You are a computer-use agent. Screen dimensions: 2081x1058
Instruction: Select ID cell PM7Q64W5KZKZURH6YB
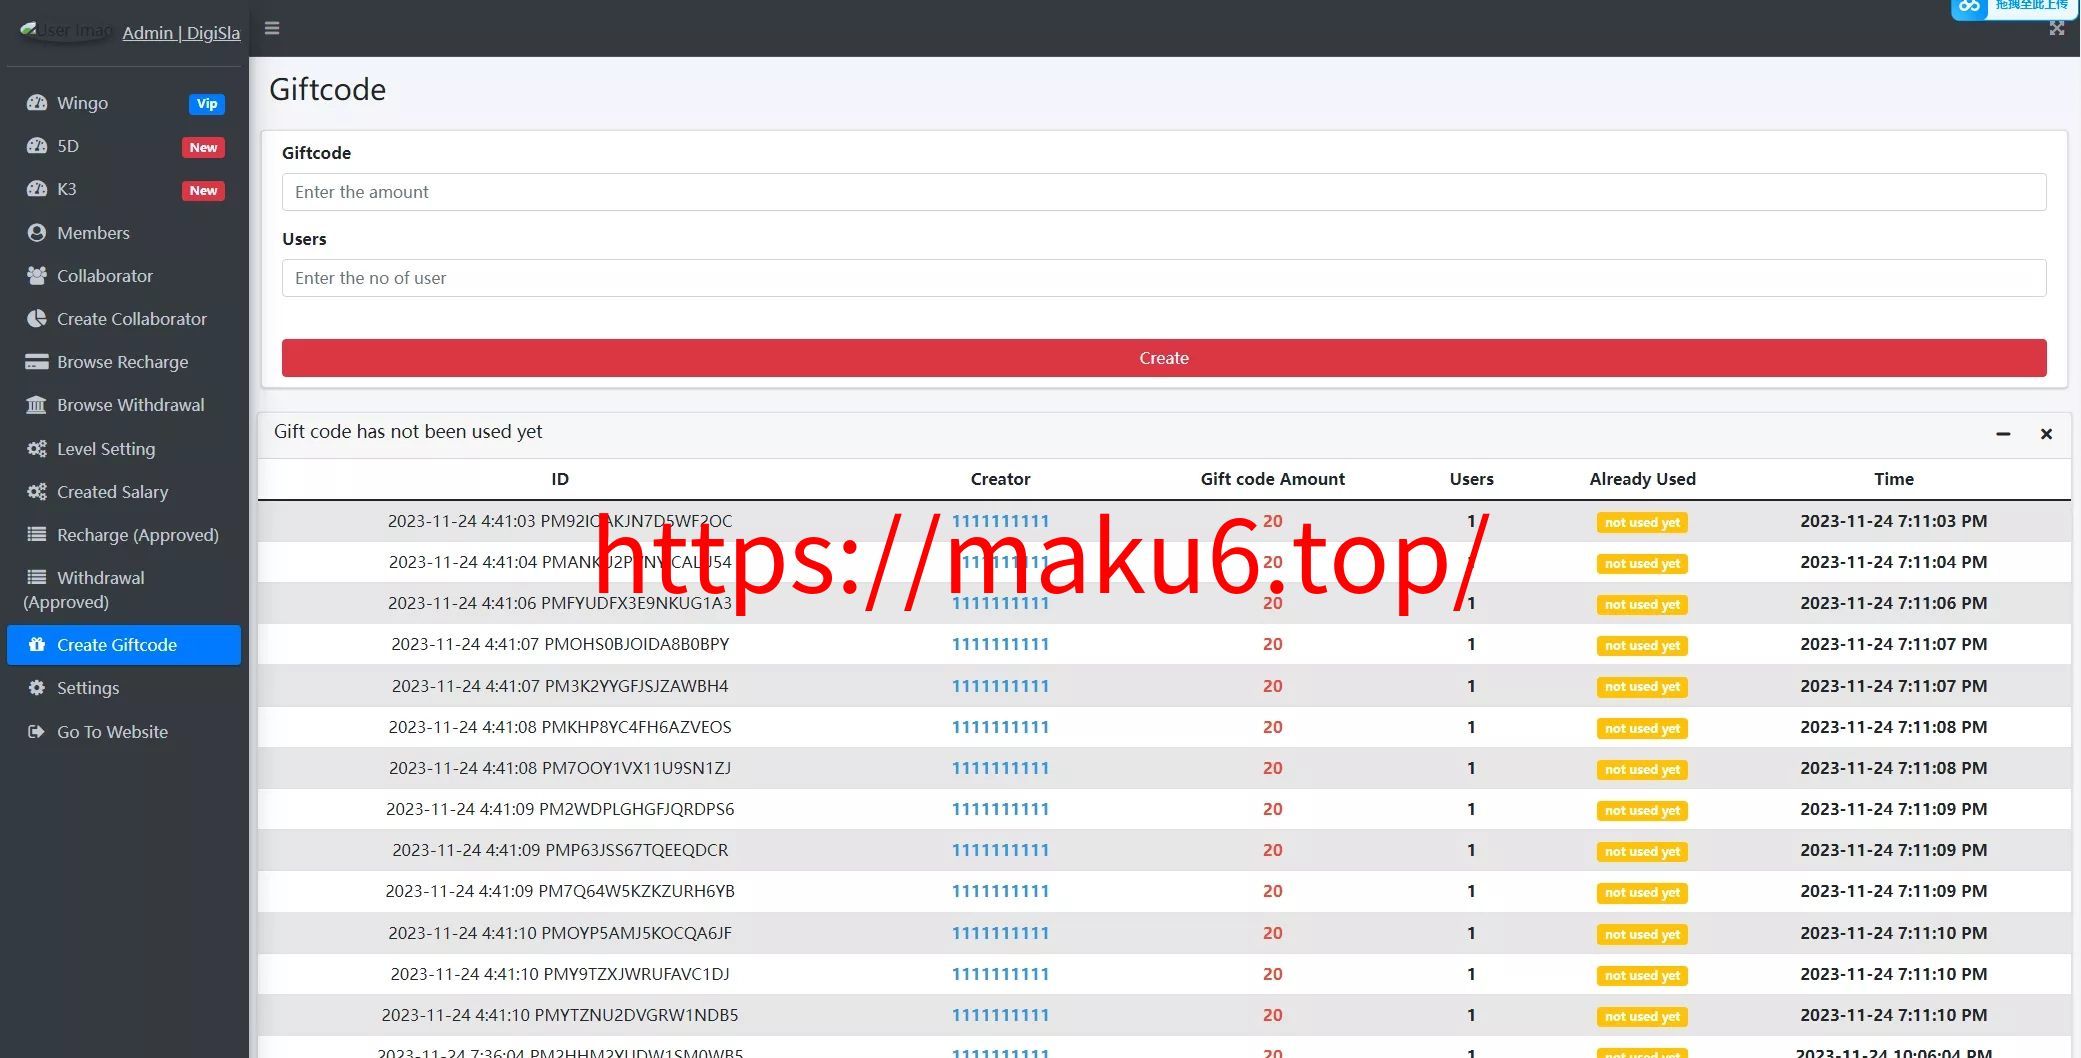click(x=560, y=891)
